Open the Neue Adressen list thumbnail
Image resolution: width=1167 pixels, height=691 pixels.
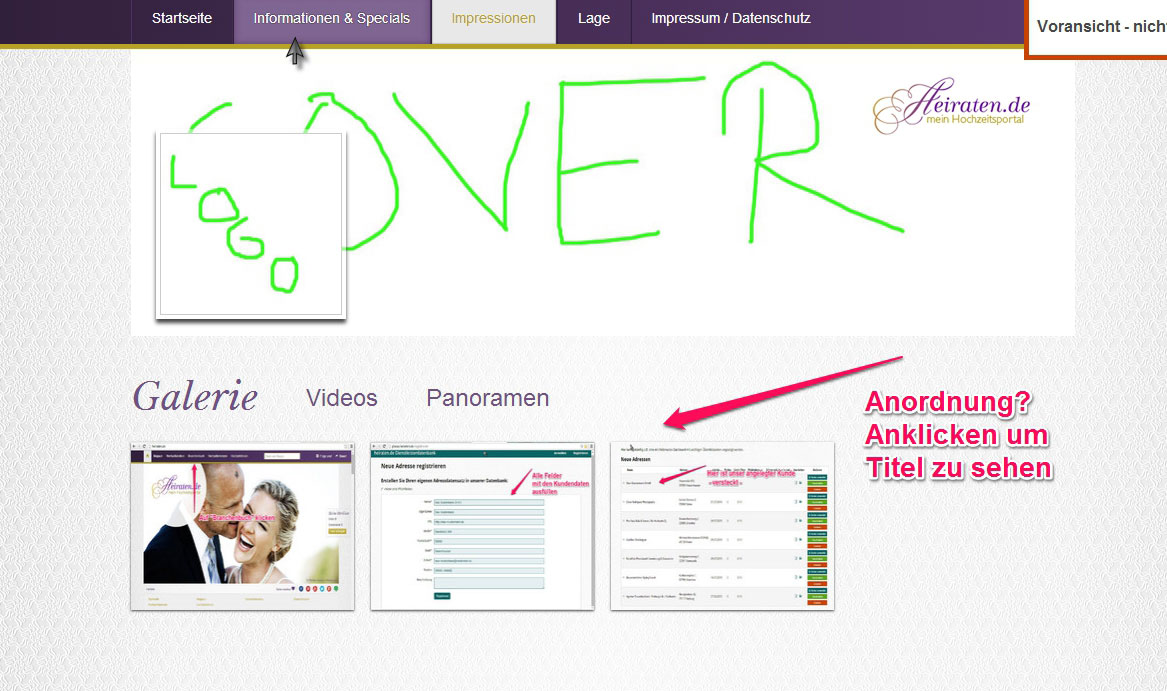tap(721, 525)
